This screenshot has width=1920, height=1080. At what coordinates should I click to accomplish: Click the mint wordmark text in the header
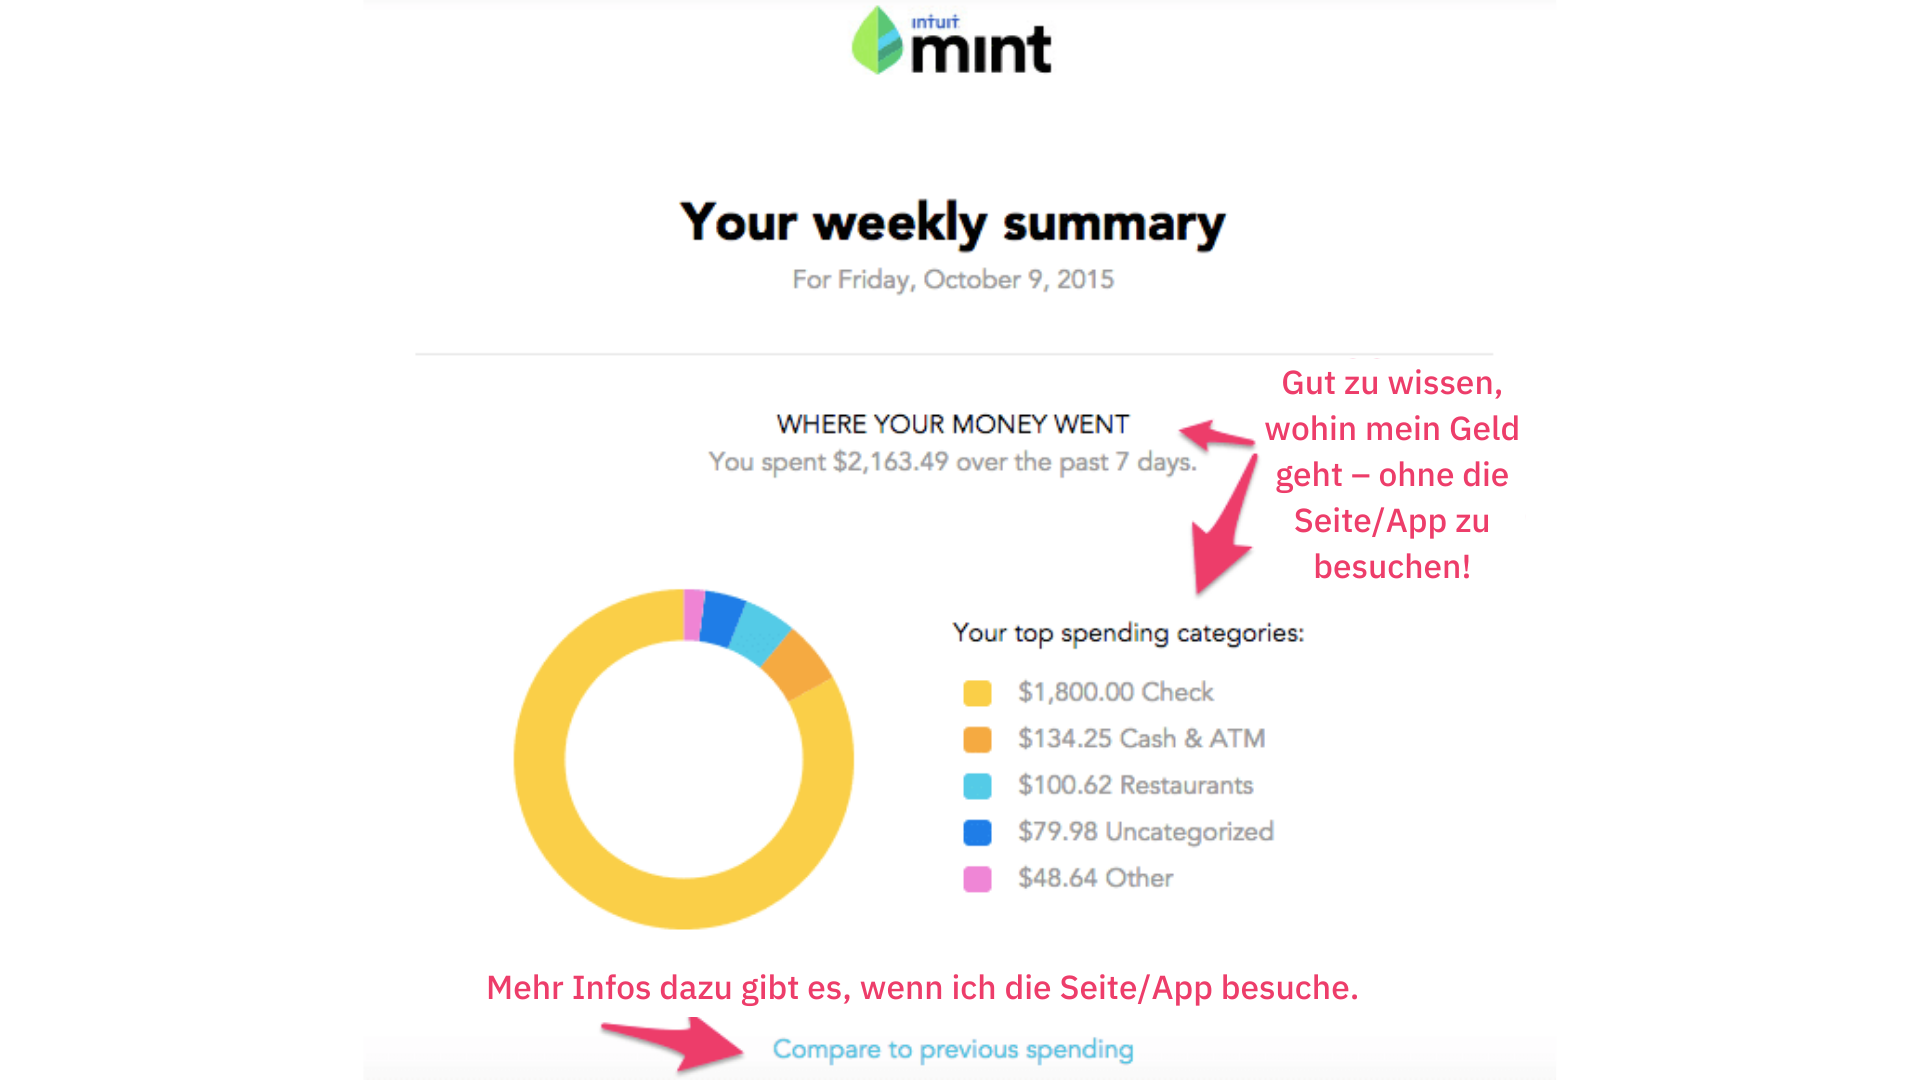pyautogui.click(x=981, y=50)
